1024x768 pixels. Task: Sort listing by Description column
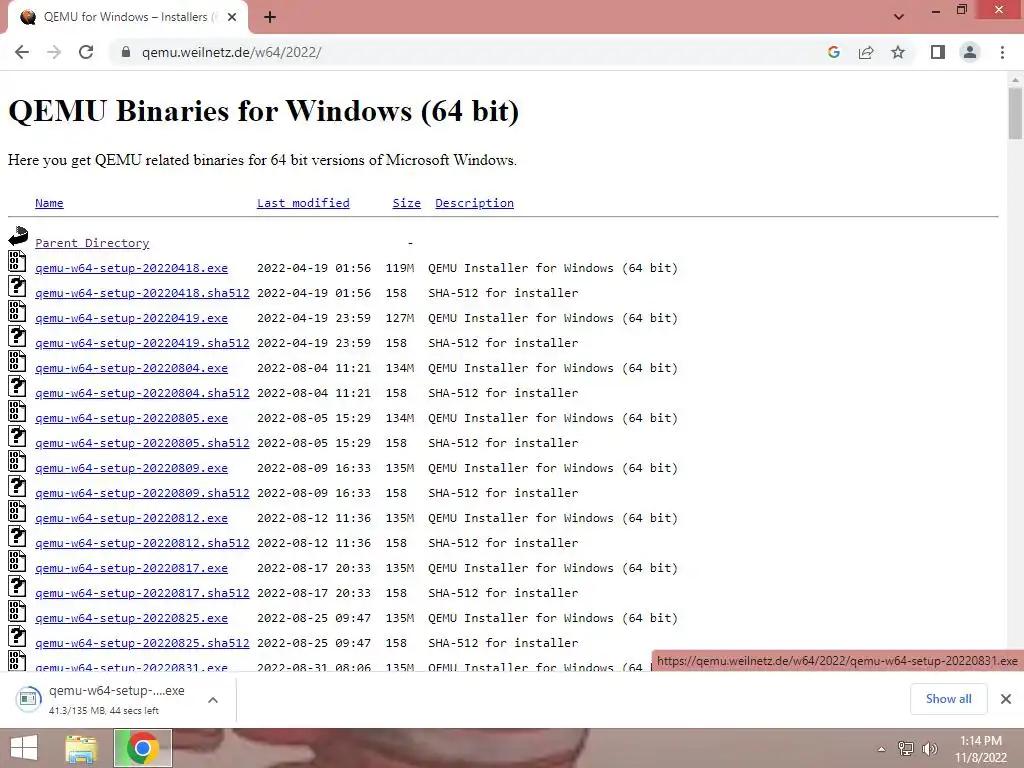(x=474, y=203)
